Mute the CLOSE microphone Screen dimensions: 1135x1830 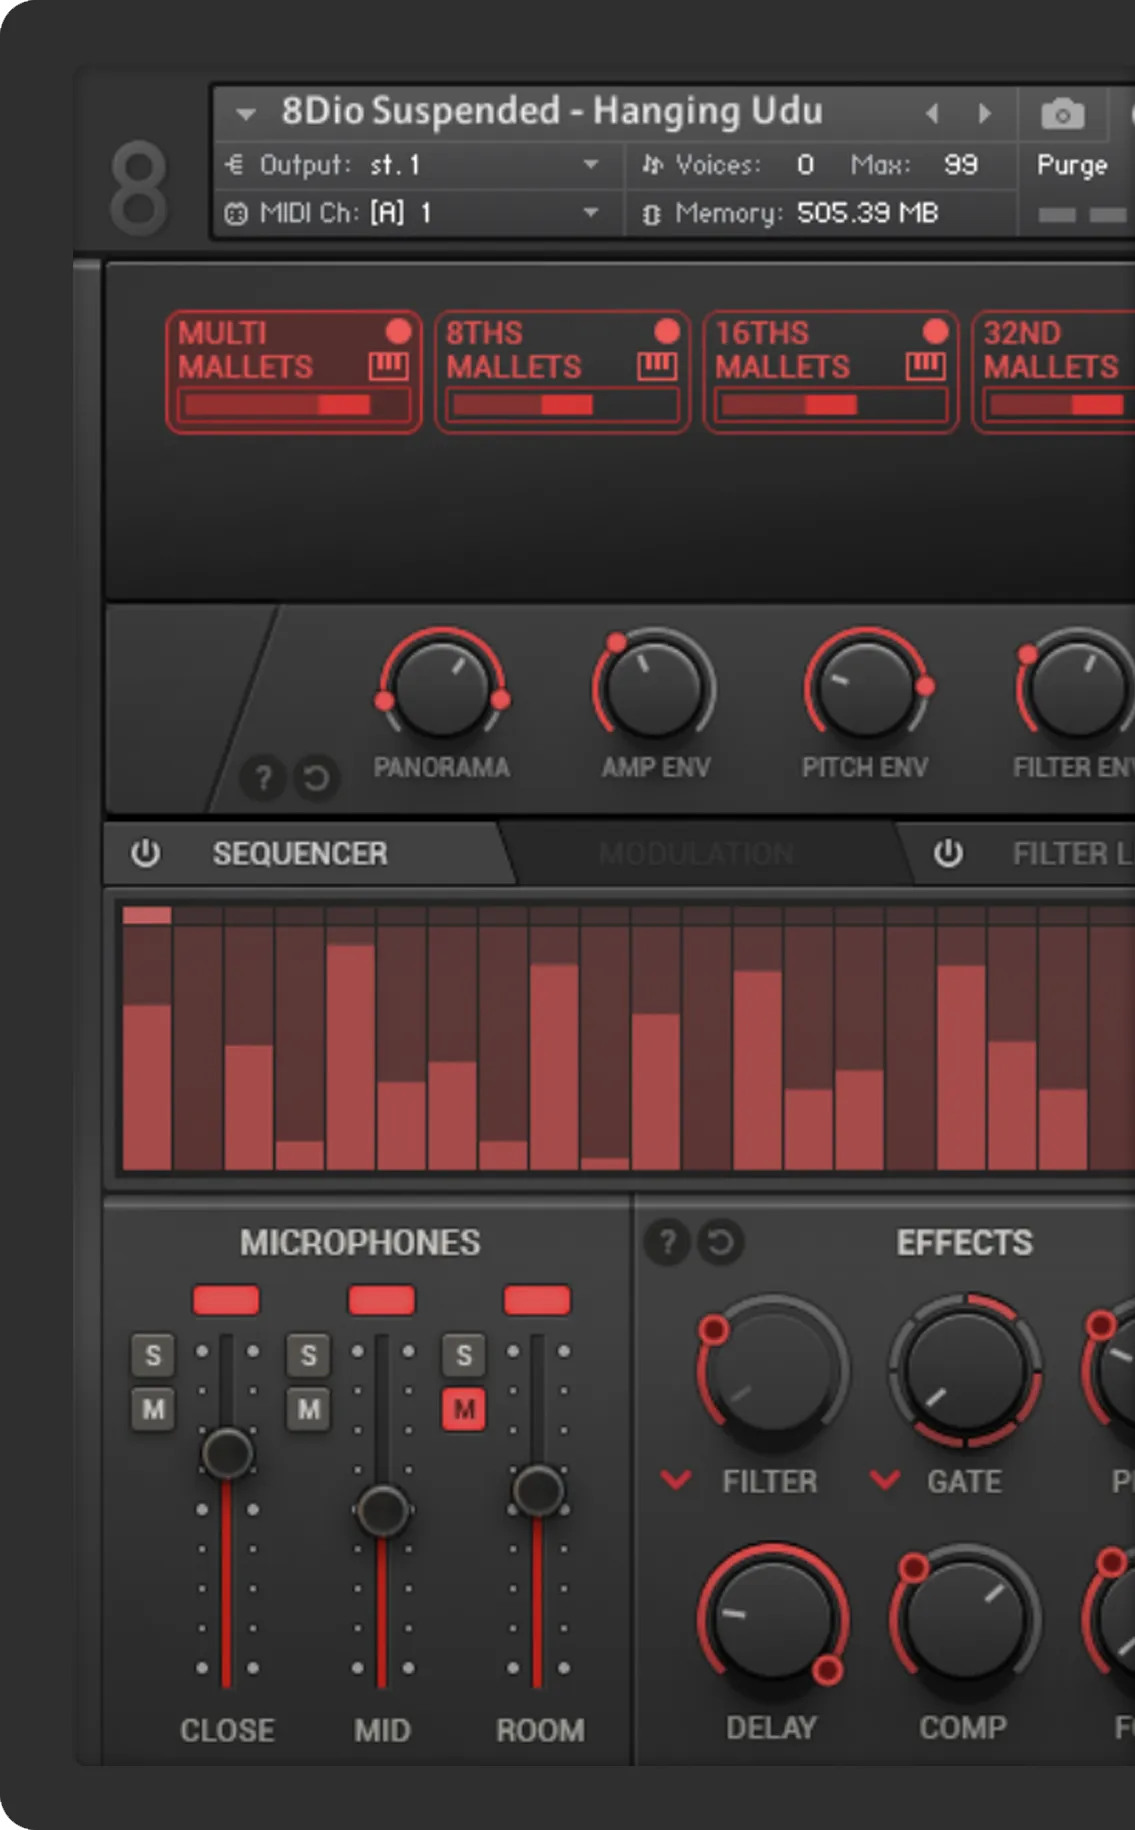pyautogui.click(x=153, y=1410)
